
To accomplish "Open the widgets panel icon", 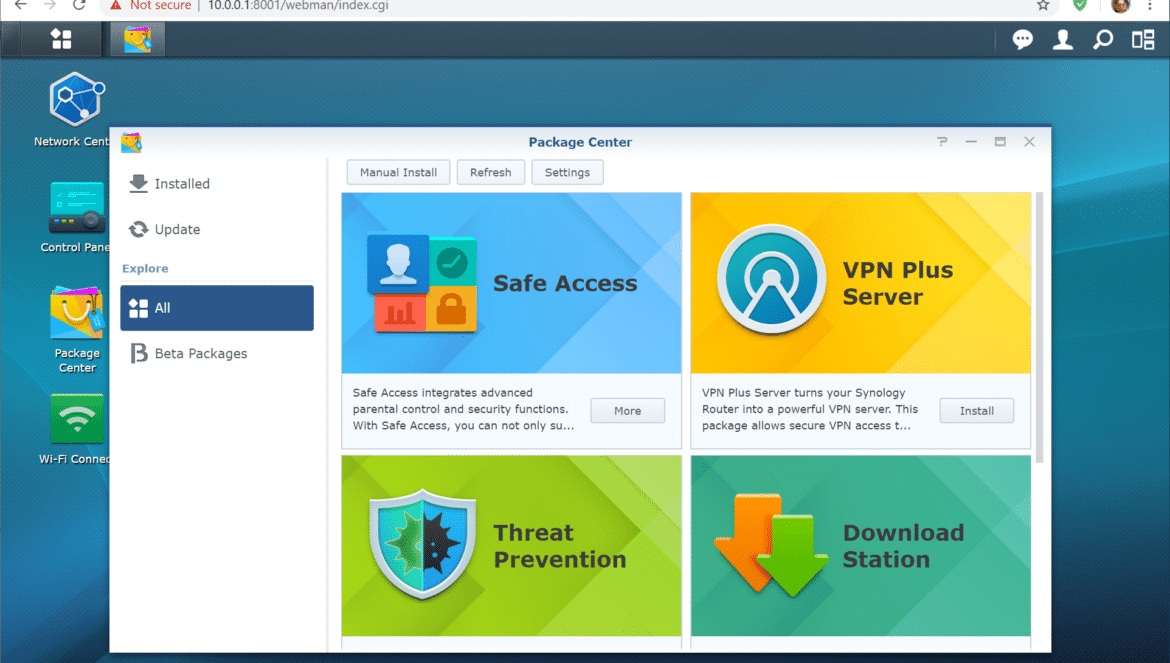I will 1143,39.
